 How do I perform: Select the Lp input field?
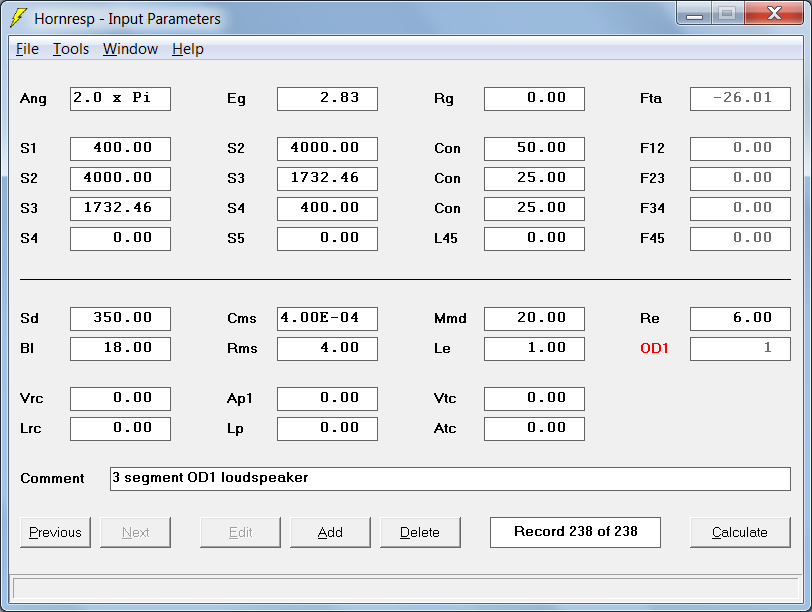click(327, 429)
